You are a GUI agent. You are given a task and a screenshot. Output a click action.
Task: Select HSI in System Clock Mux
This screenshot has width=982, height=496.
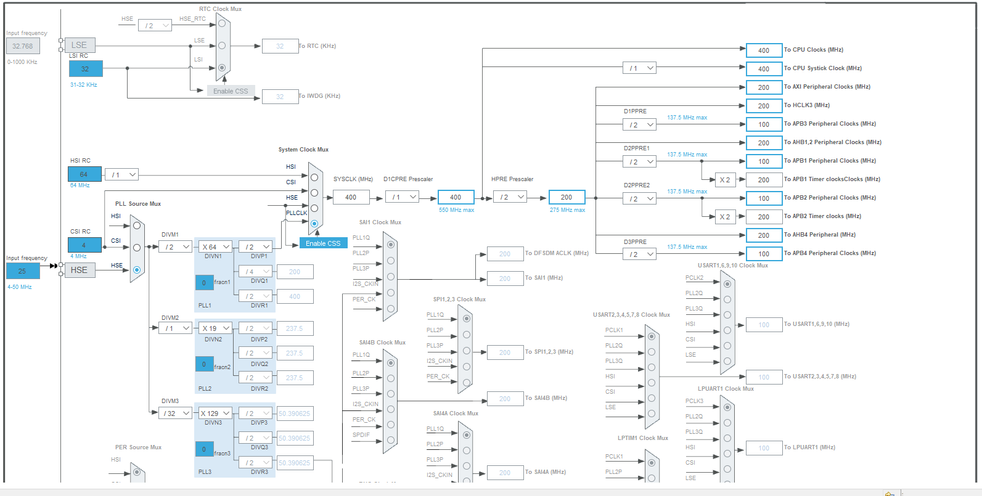[x=314, y=178]
